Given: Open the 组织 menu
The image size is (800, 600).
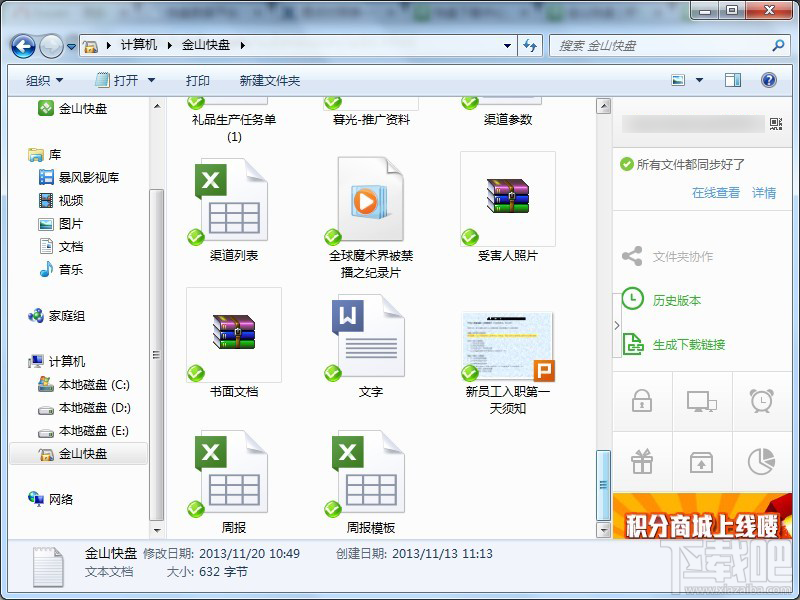Looking at the screenshot, I should click(44, 81).
